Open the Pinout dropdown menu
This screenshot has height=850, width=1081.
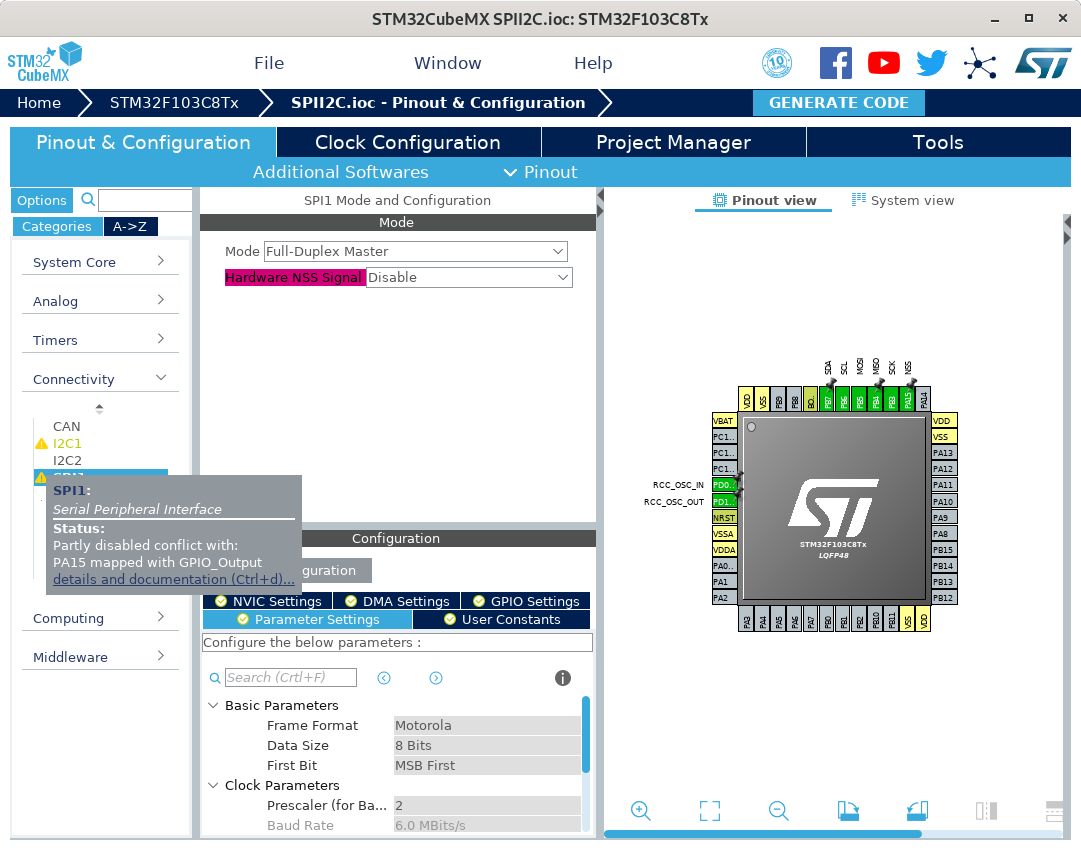(x=540, y=172)
